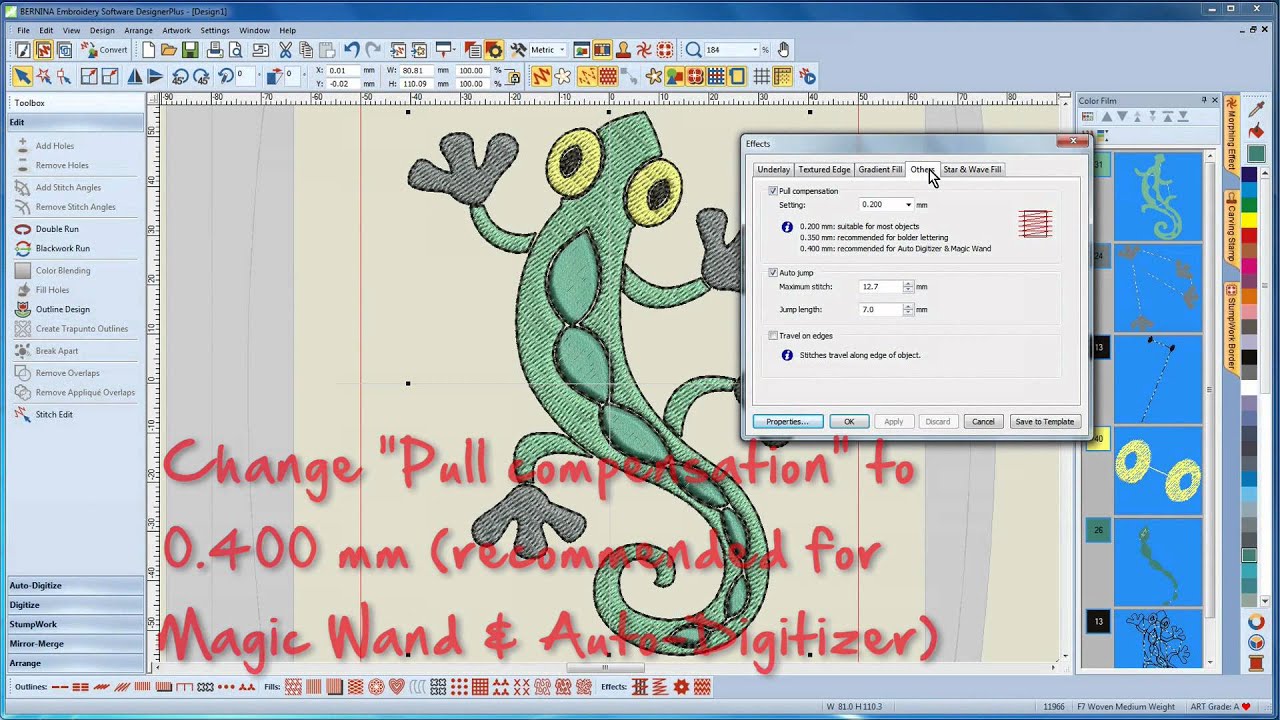Select the gear-shaped effects icon
The height and width of the screenshot is (720, 1280).
[681, 687]
